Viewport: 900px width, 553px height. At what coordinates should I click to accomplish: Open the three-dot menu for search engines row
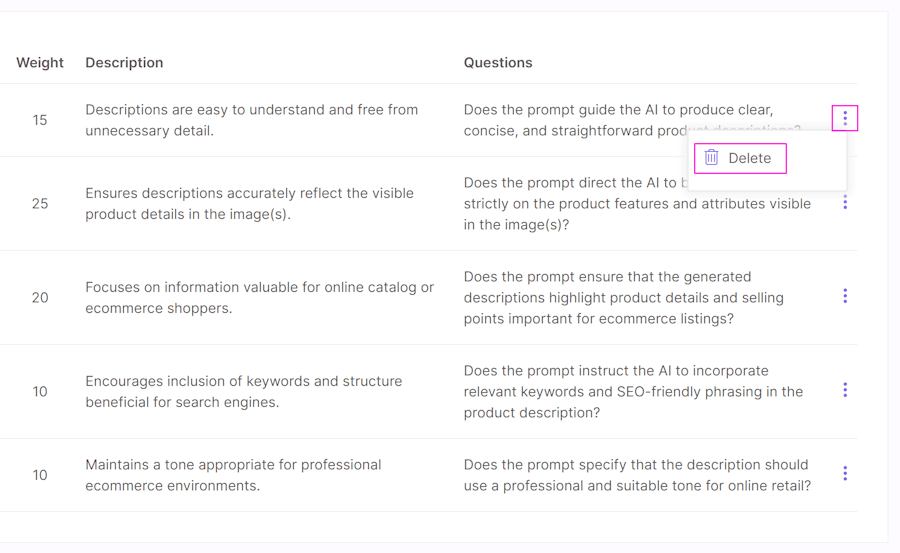845,390
